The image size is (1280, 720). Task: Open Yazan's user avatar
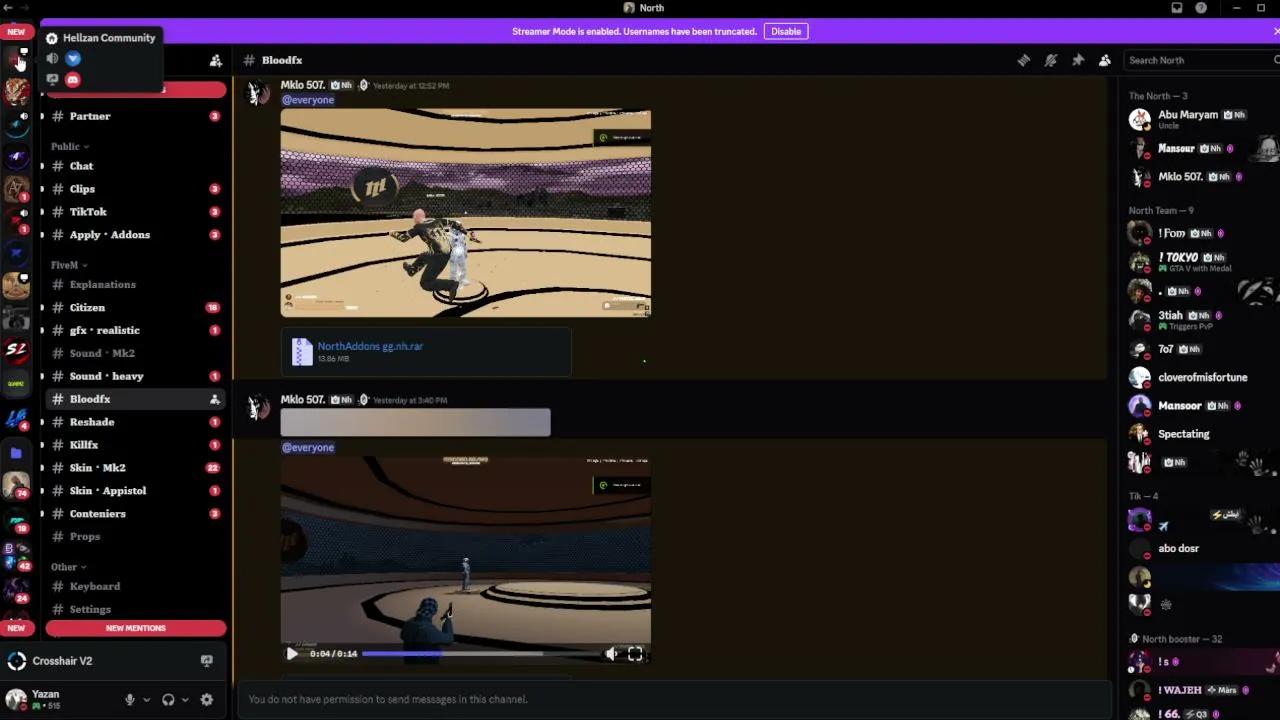[16, 698]
